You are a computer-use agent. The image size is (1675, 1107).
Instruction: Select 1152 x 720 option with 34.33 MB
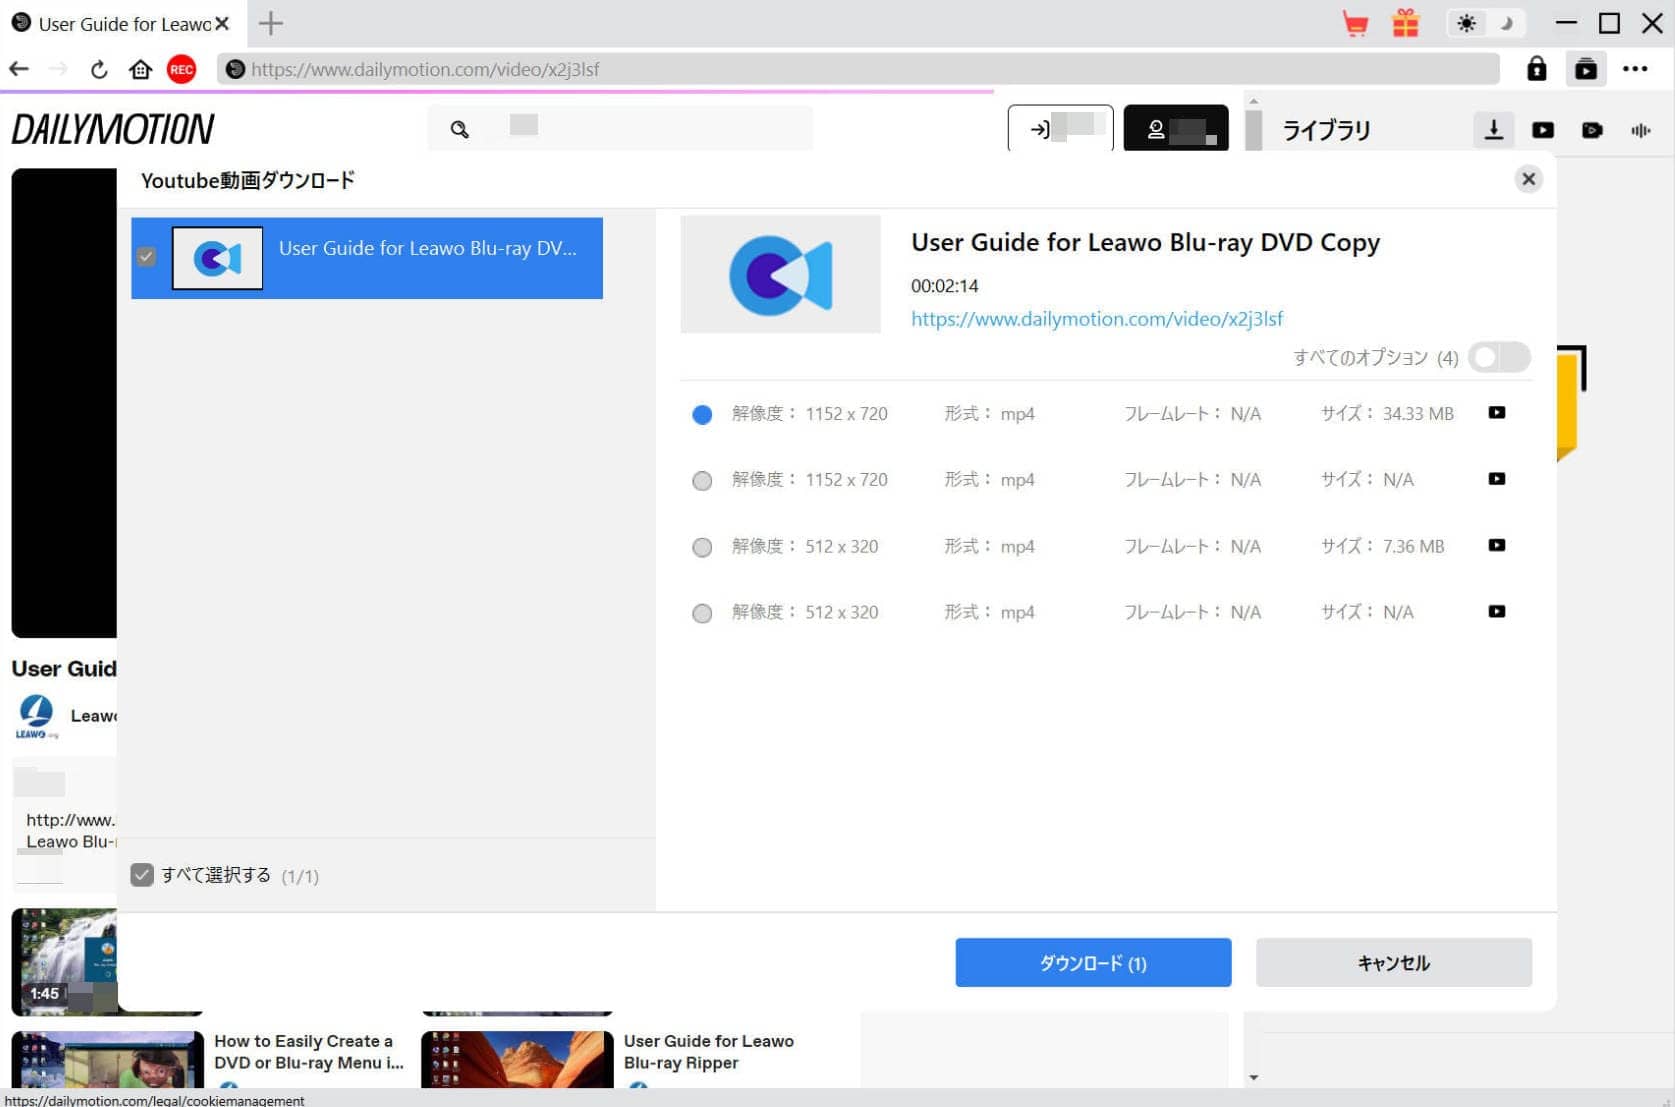point(702,414)
